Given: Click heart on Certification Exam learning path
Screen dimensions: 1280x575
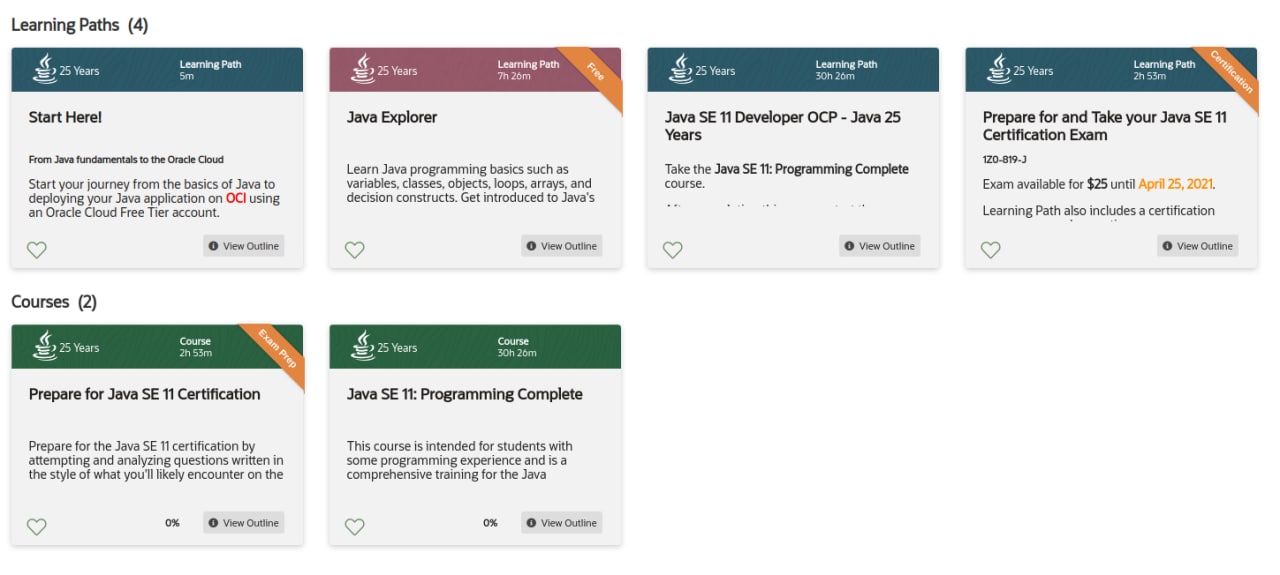Looking at the screenshot, I should coord(991,250).
